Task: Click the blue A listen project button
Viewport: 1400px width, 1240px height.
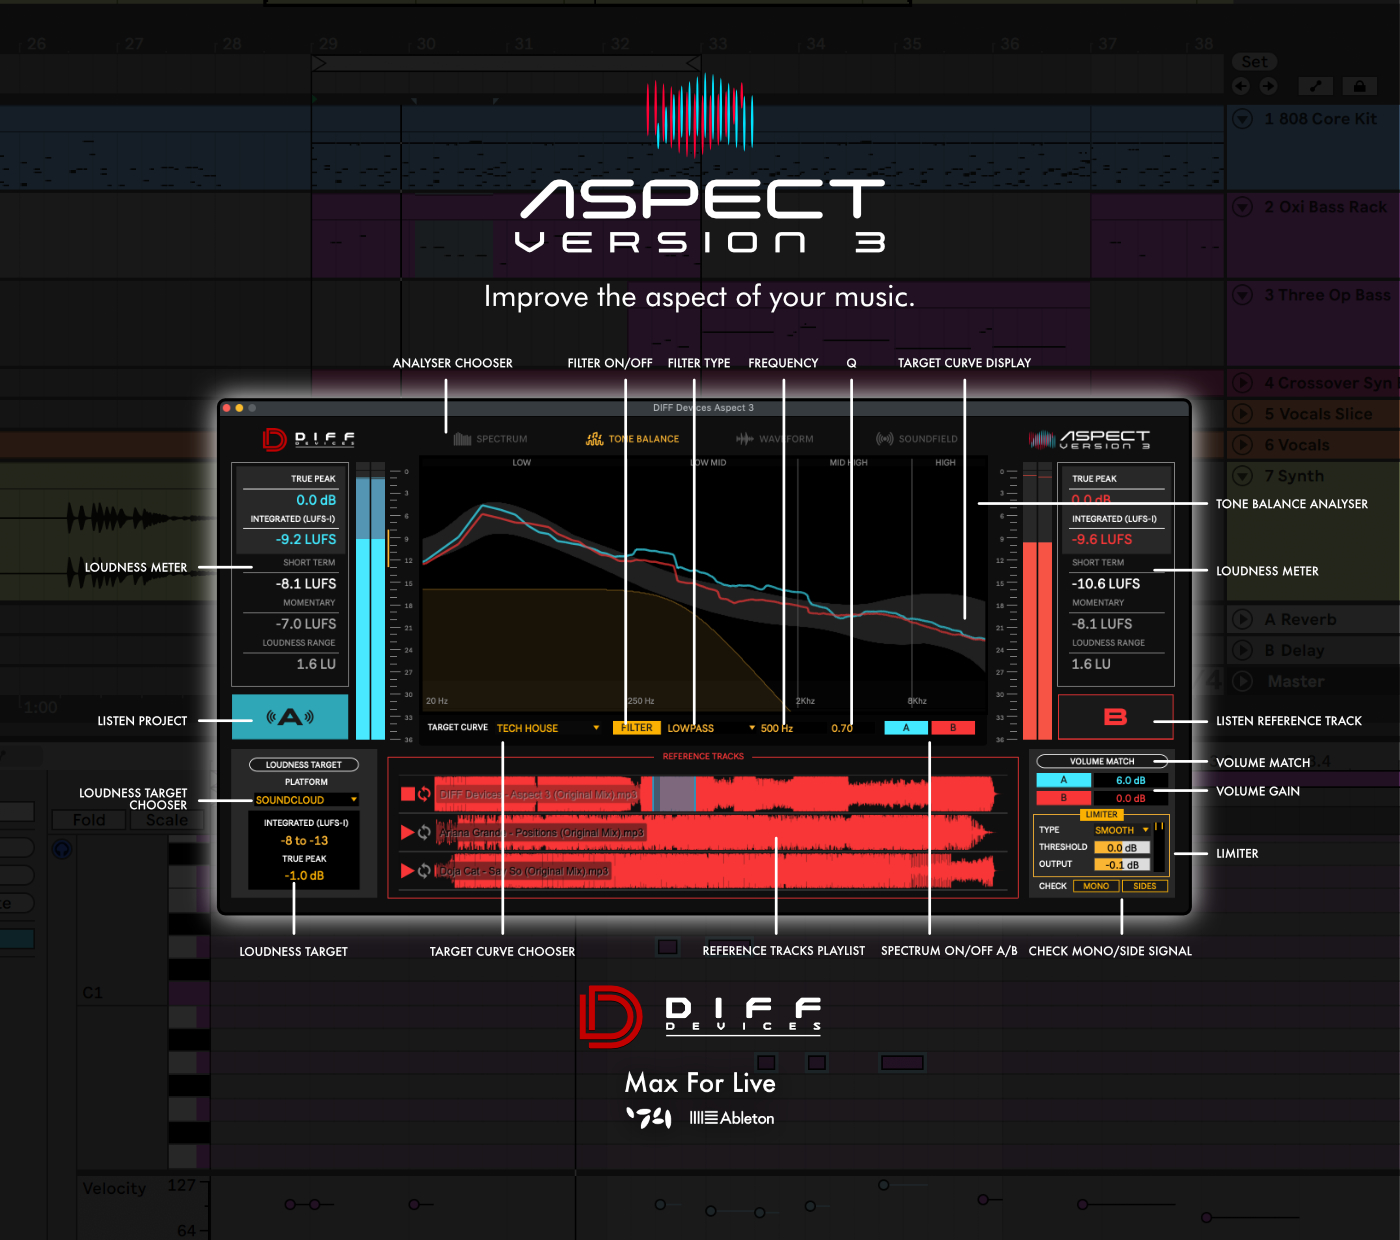Action: [x=290, y=717]
